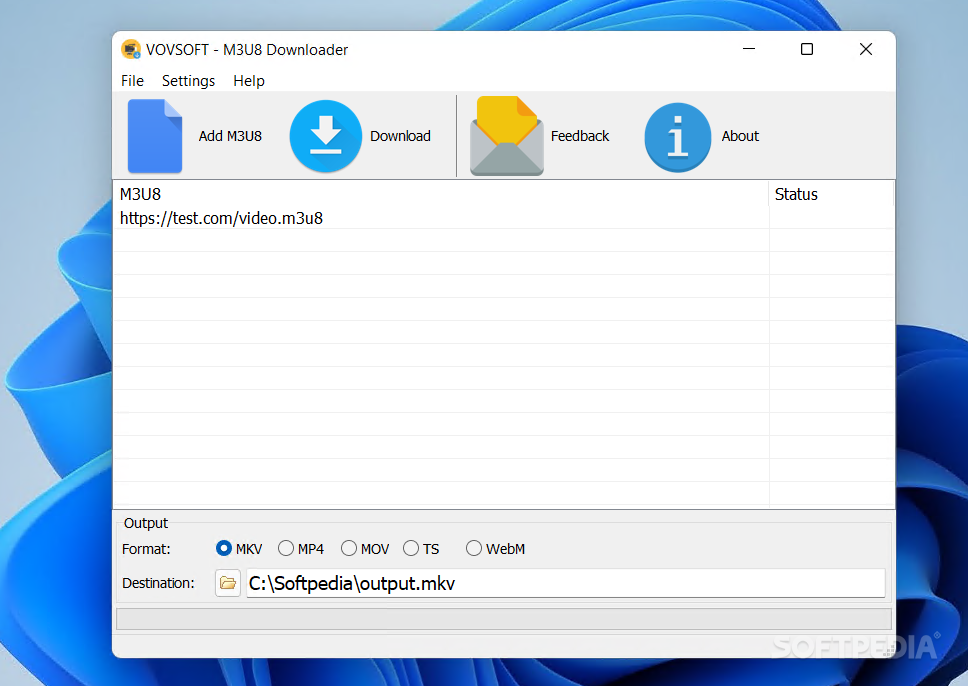Select the MOV format option

point(349,548)
